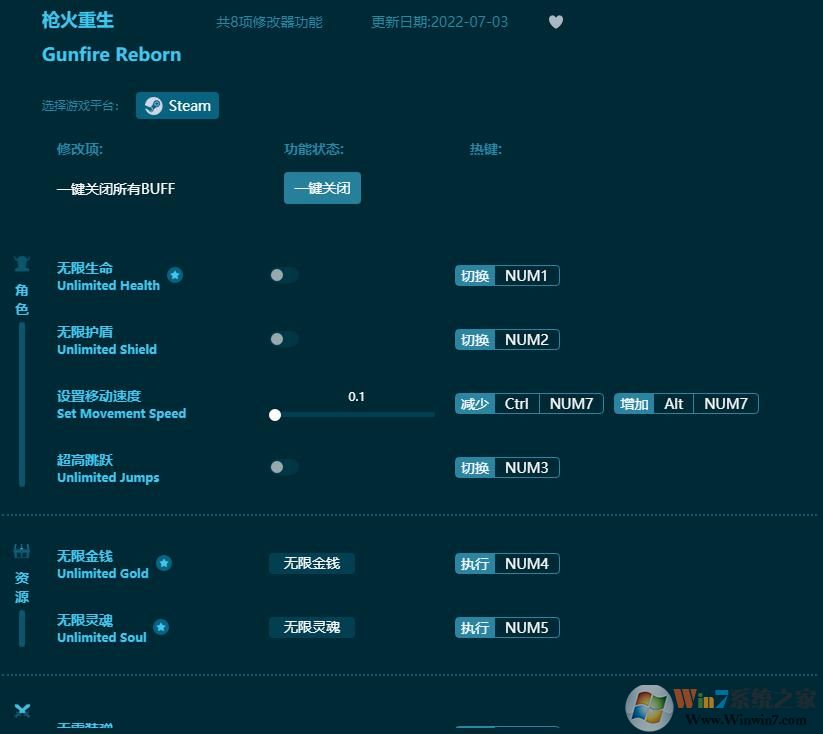Click the 角色 character category icon
This screenshot has height=734, width=823.
[22, 263]
